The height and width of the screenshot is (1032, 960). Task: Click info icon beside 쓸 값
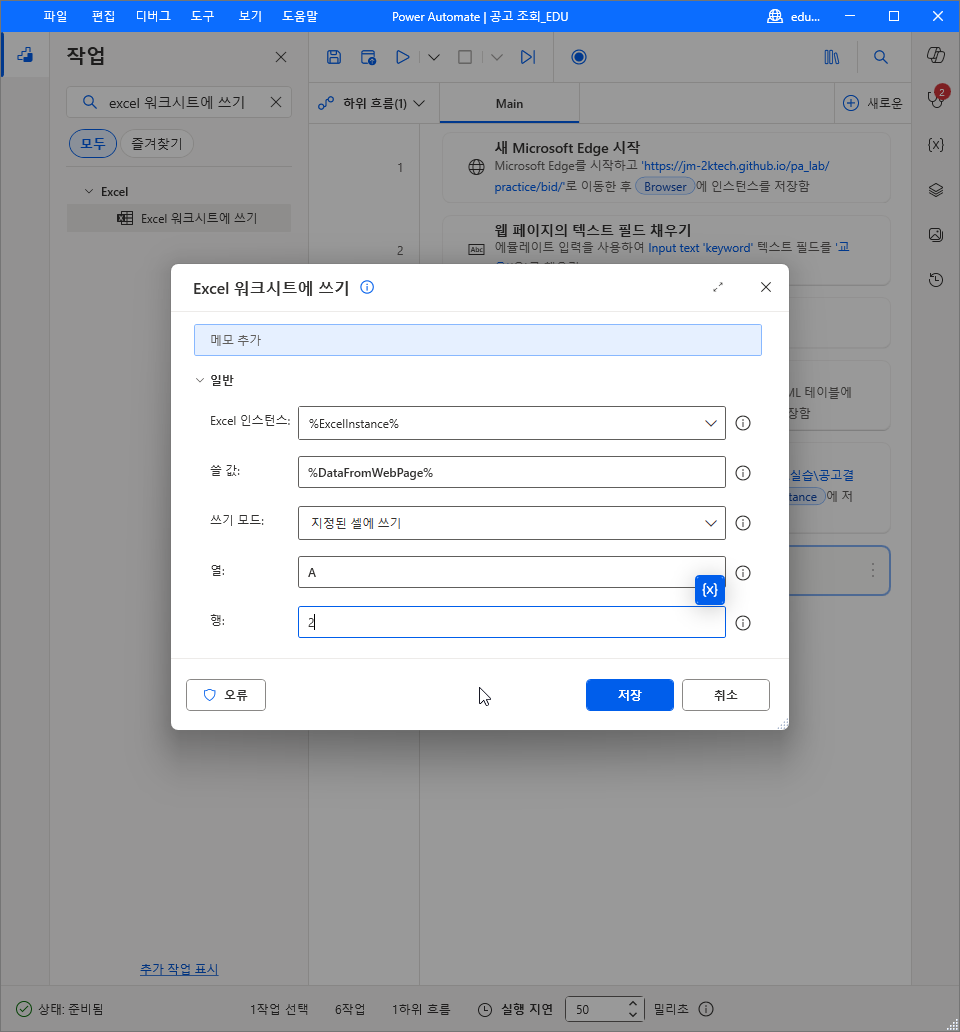pos(743,473)
